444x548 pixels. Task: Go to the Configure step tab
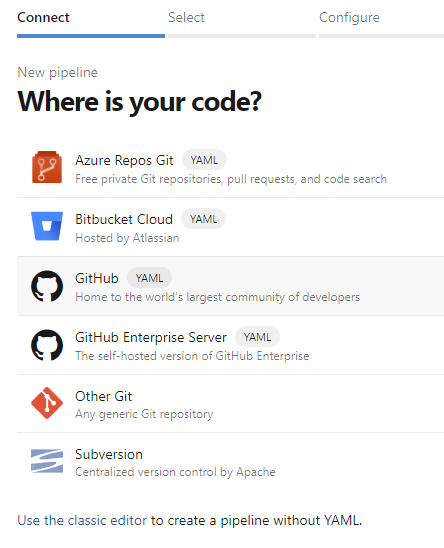point(349,17)
